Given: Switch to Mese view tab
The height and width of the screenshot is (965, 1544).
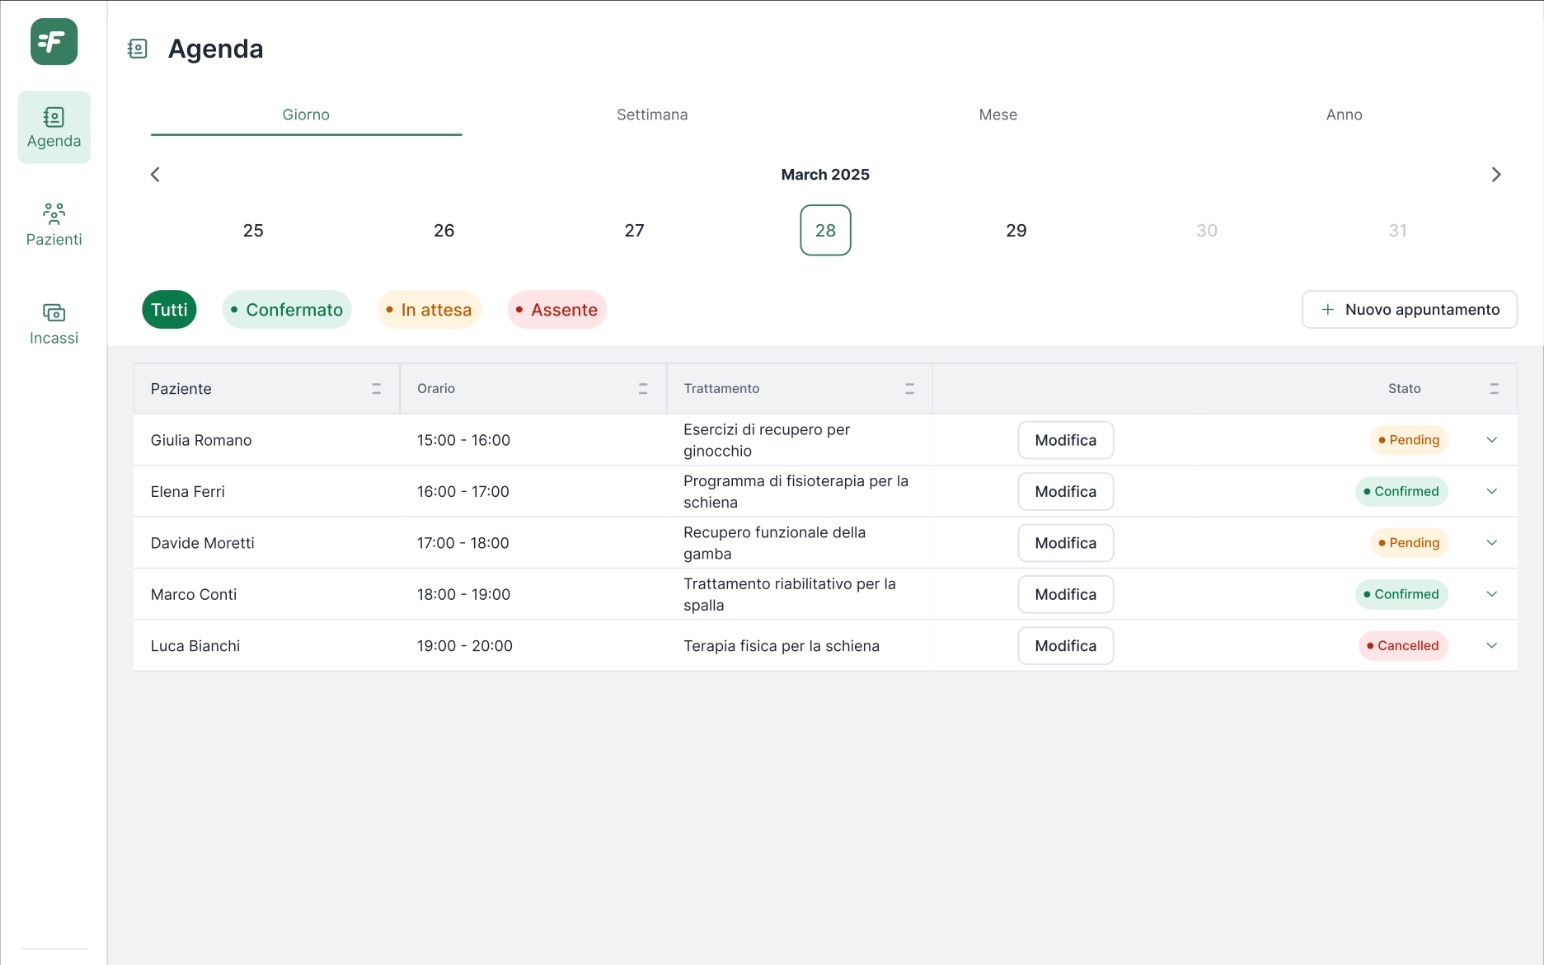Looking at the screenshot, I should pyautogui.click(x=998, y=115).
